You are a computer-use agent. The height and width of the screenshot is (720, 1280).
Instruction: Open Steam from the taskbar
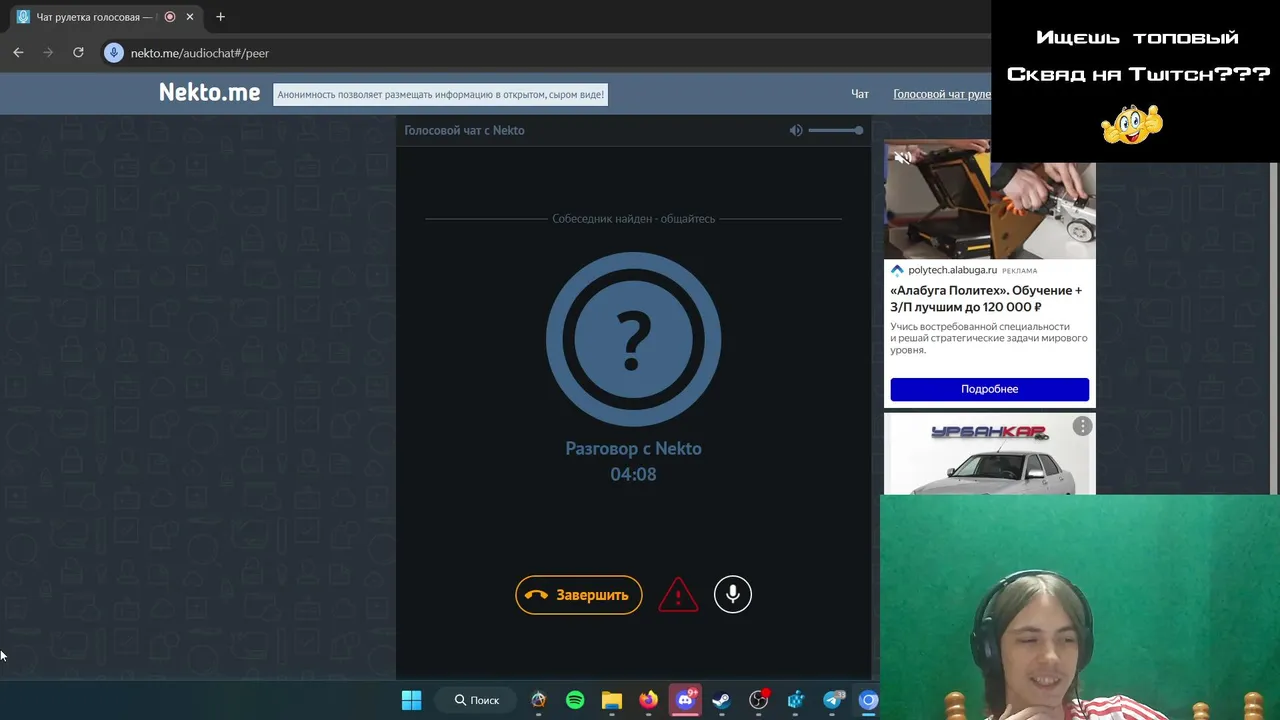coord(721,700)
